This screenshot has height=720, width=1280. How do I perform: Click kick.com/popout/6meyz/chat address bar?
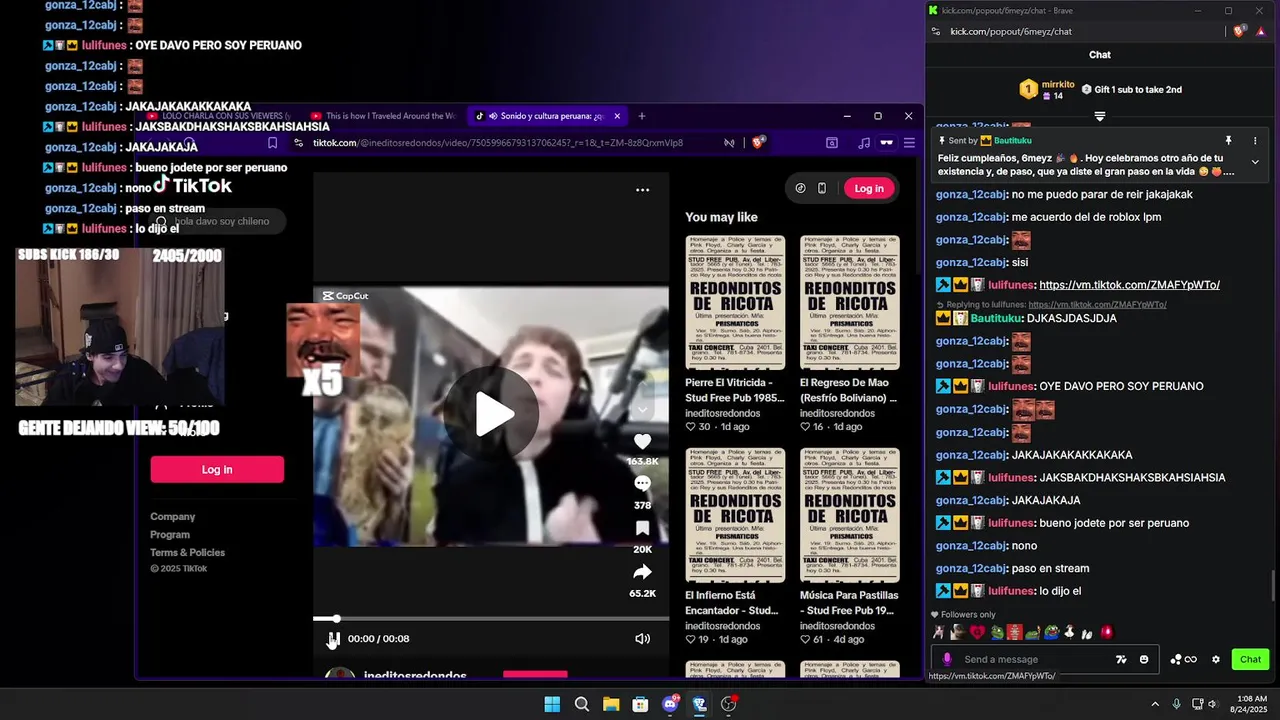click(1011, 32)
